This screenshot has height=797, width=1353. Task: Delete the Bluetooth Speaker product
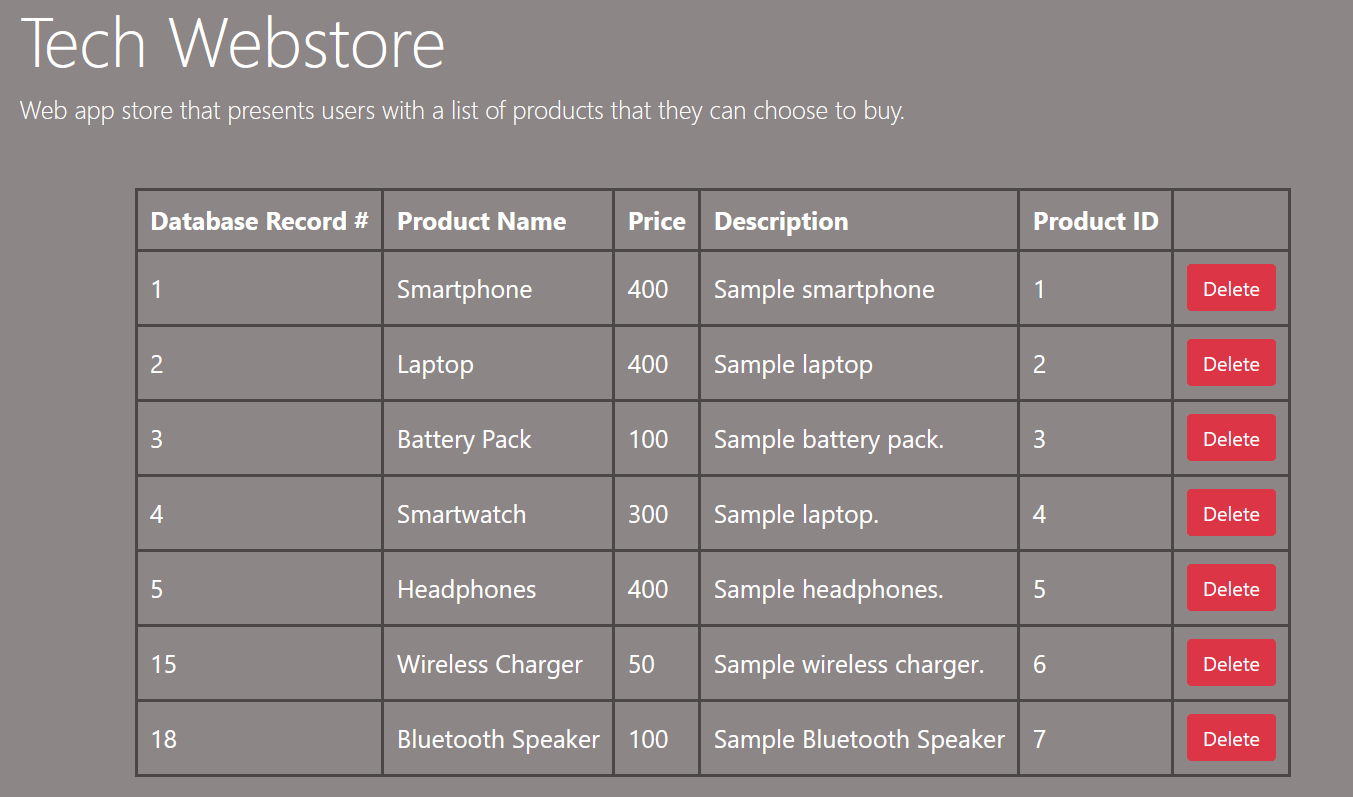coord(1230,738)
